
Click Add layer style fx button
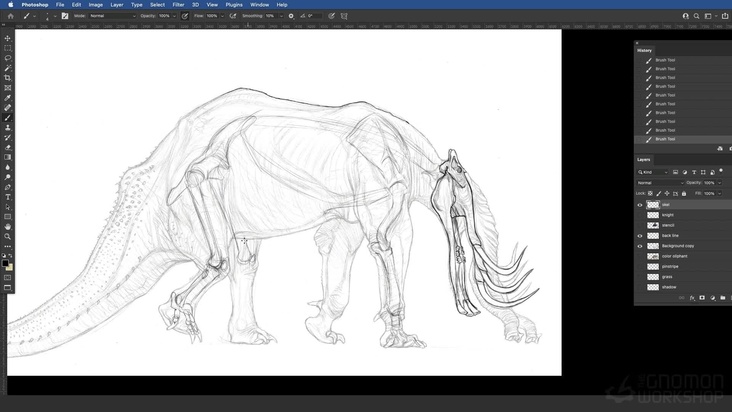692,298
